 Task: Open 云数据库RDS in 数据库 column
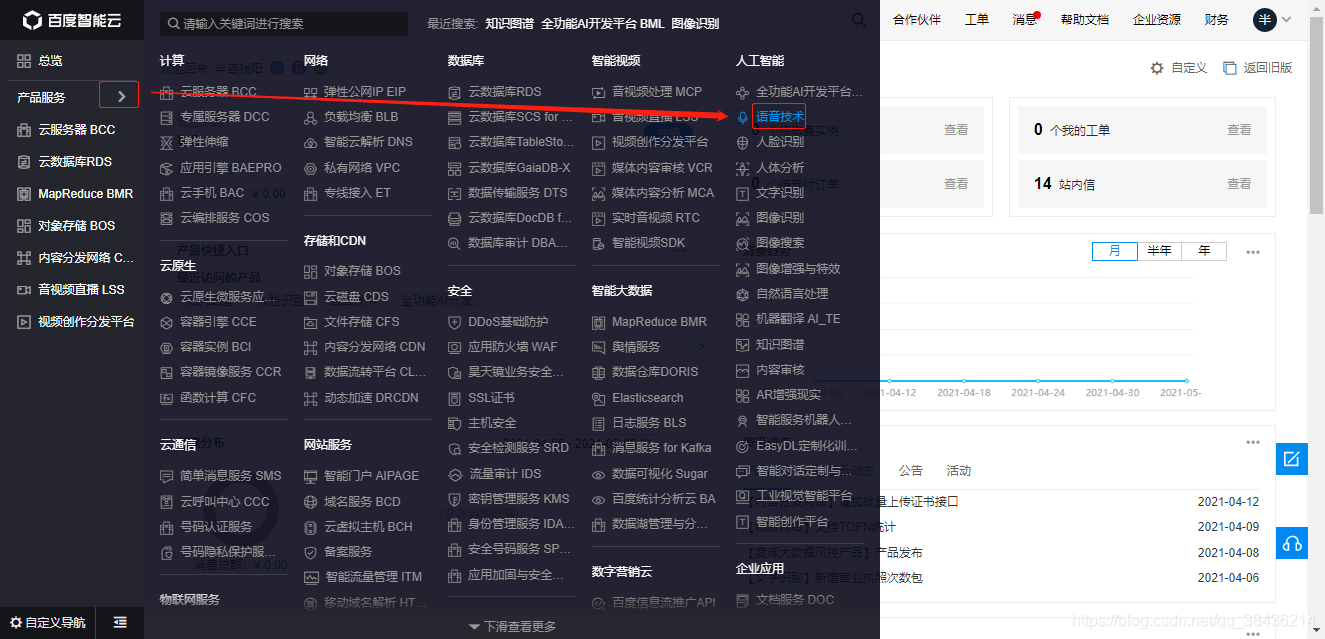505,92
